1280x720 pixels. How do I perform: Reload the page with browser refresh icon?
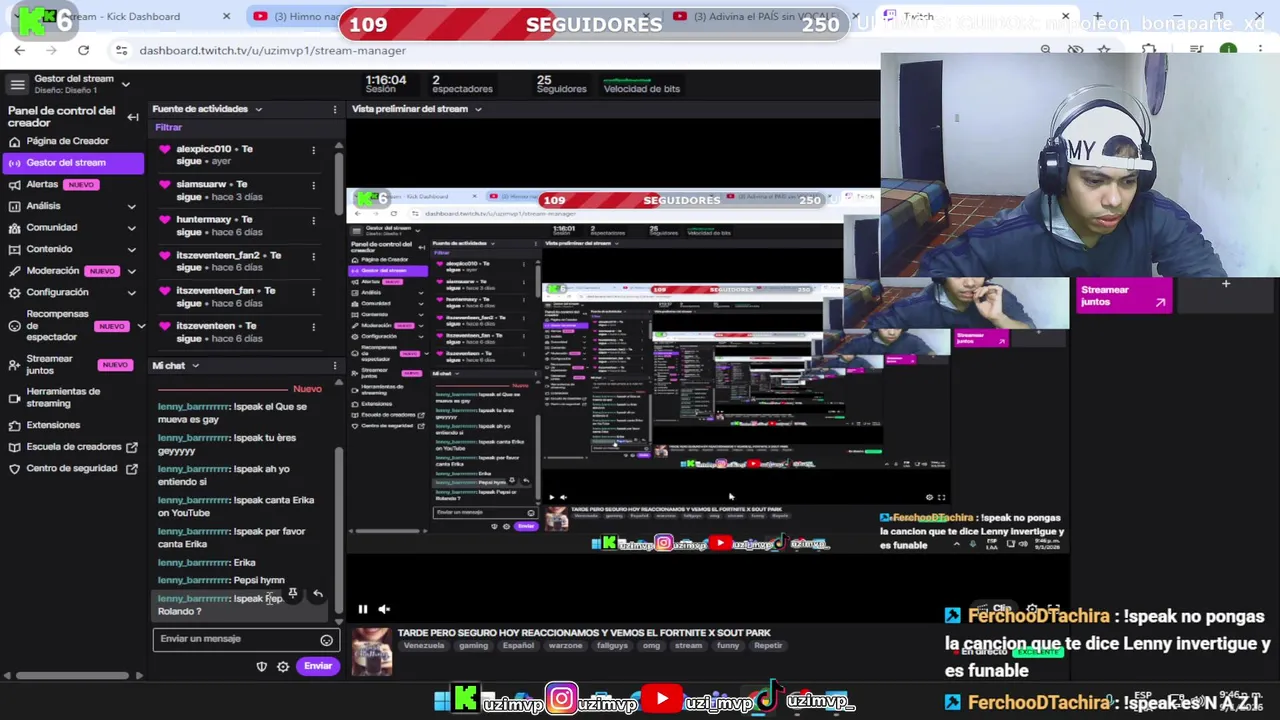tap(83, 50)
